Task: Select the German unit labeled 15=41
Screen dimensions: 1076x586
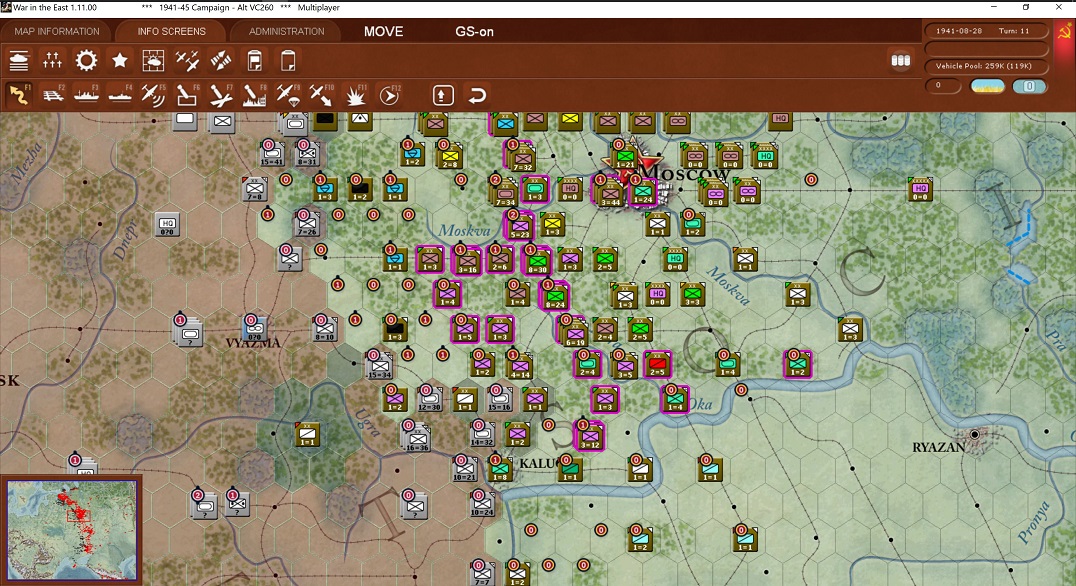Action: click(272, 154)
